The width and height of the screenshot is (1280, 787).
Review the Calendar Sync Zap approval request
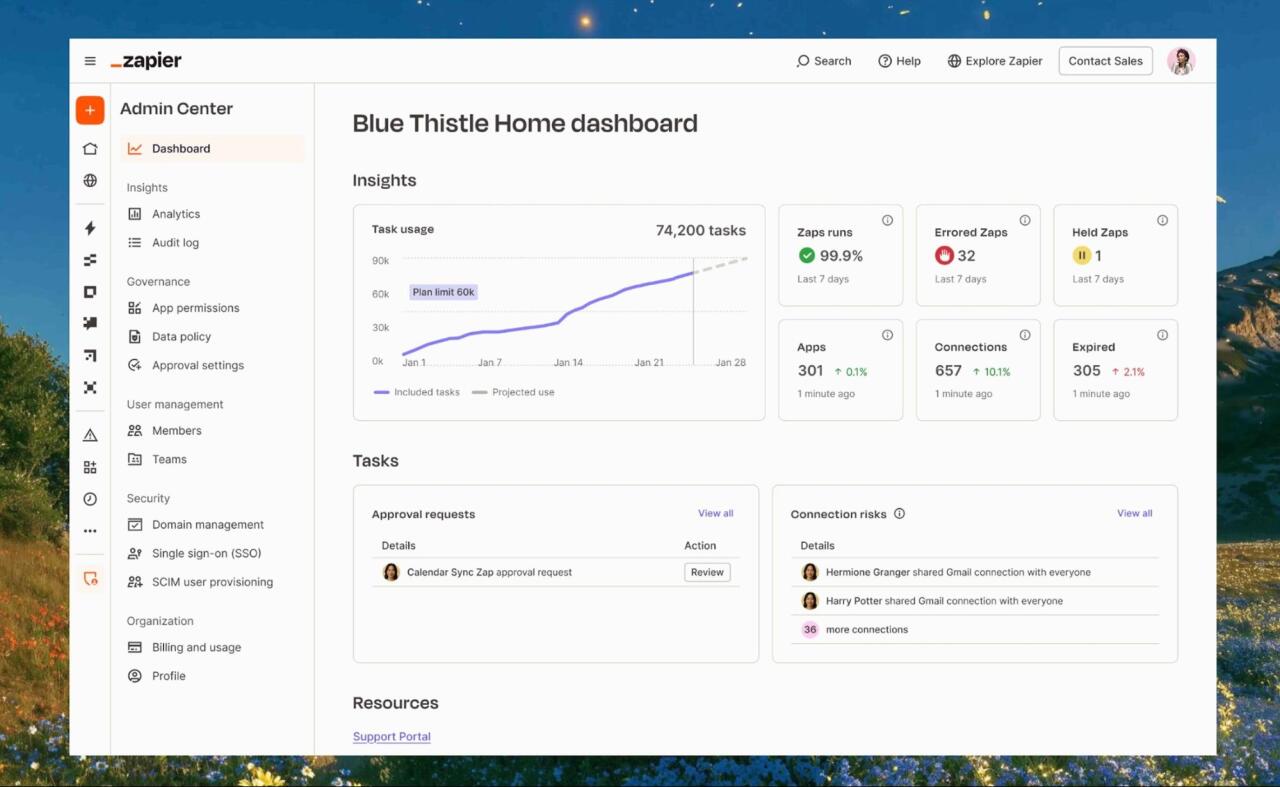coord(707,572)
